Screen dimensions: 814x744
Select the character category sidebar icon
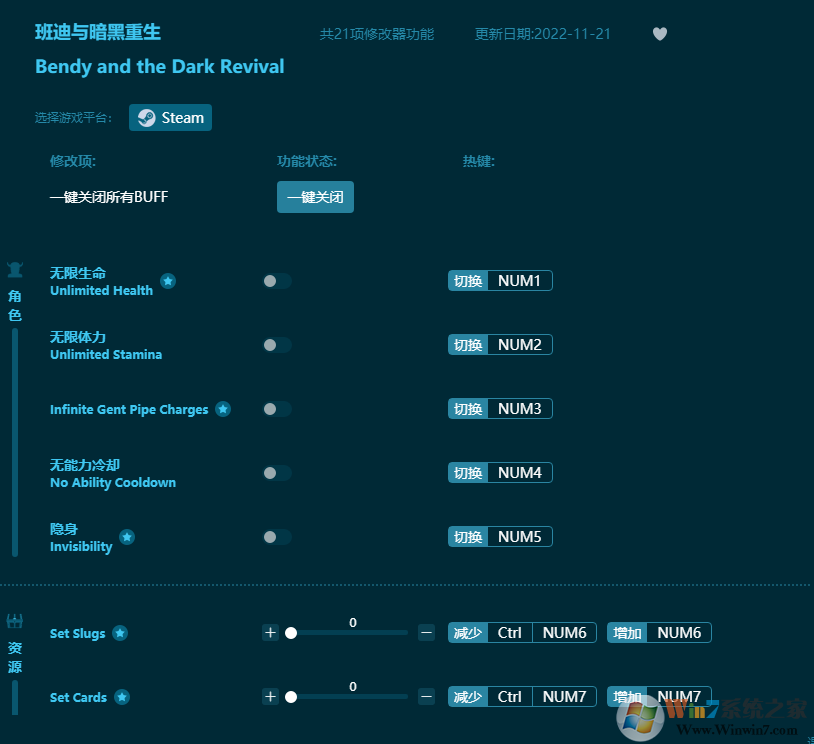[15, 269]
